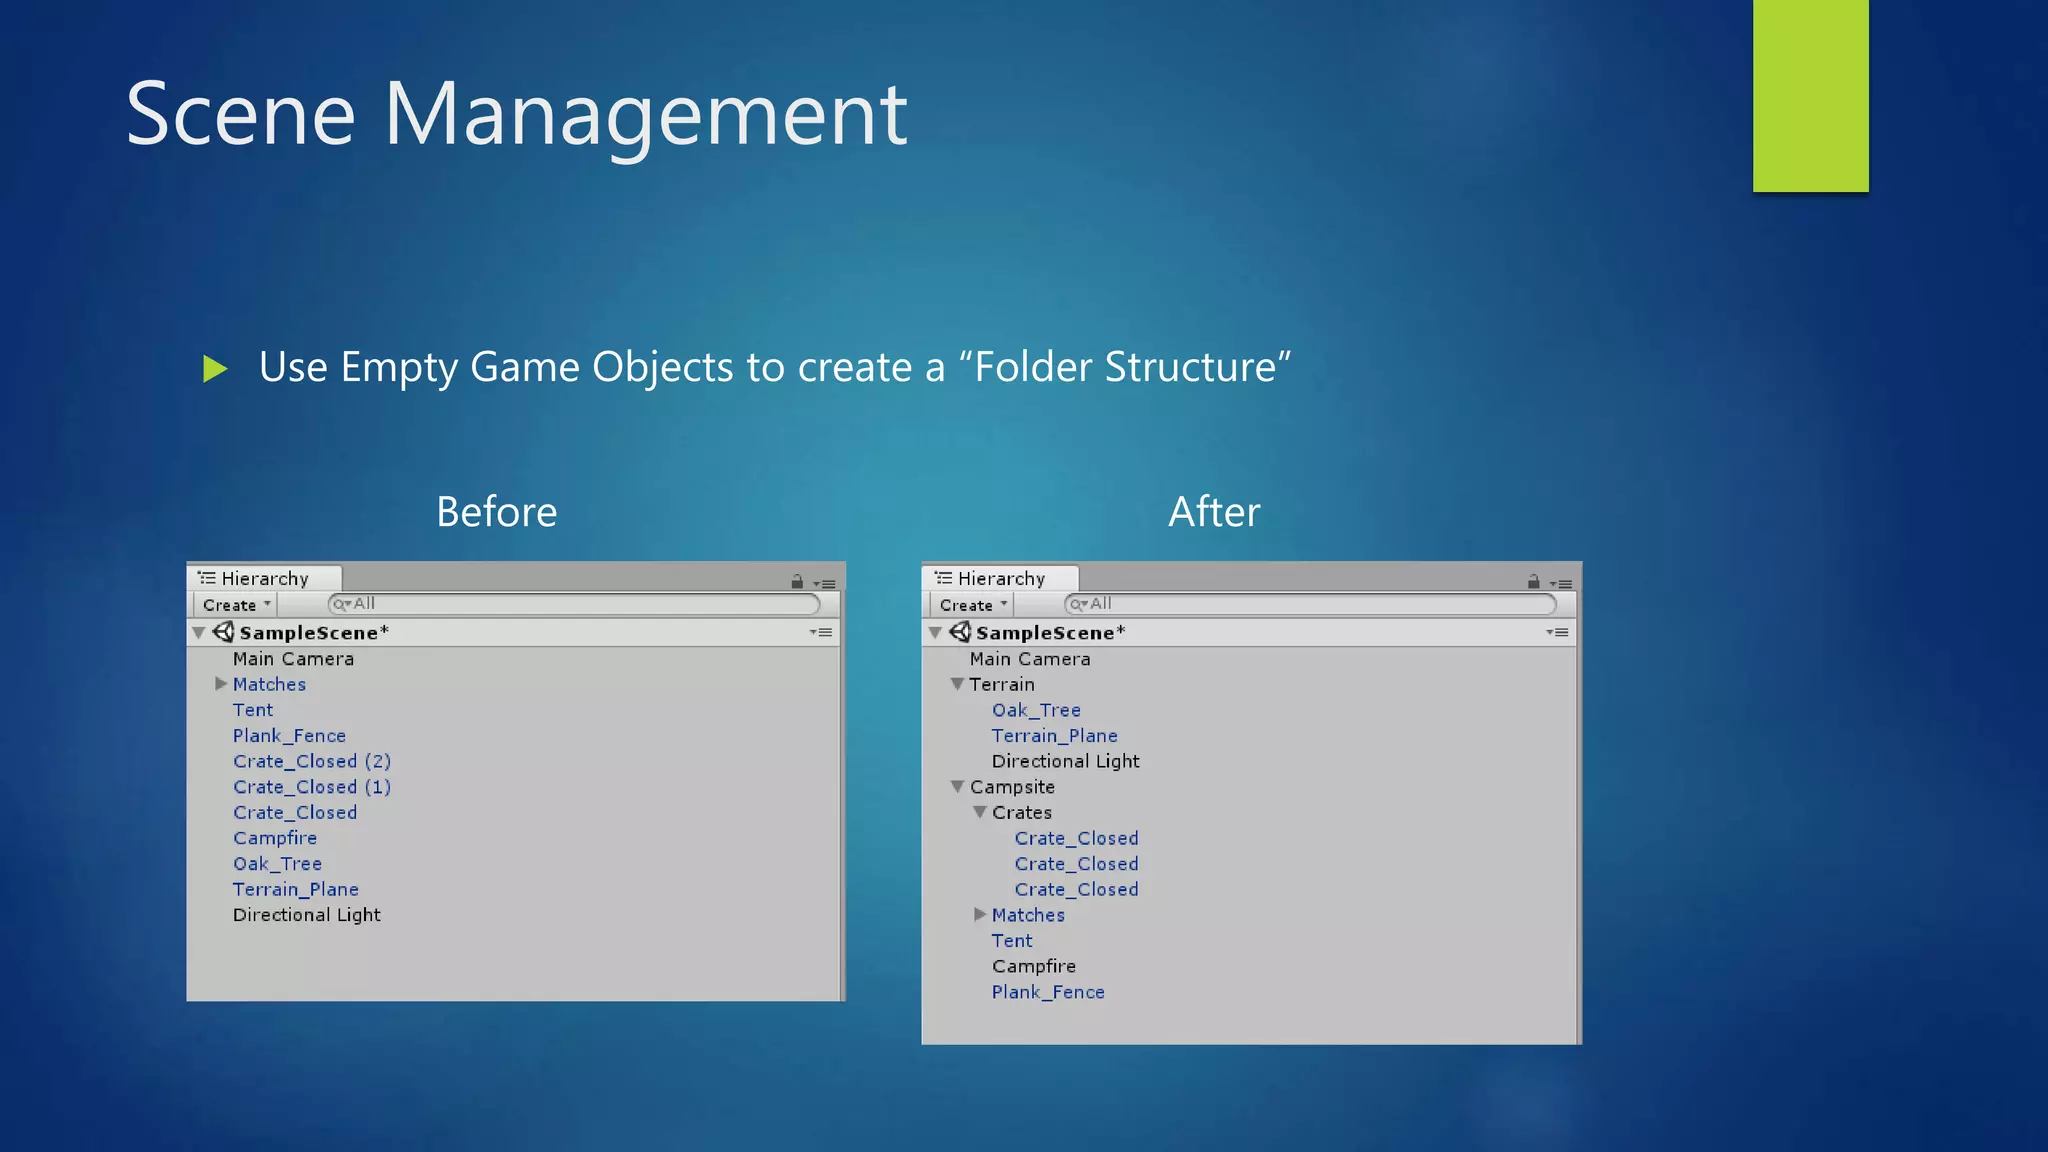Focus the search field in Before panel
2048x1152 pixels.
coord(574,604)
